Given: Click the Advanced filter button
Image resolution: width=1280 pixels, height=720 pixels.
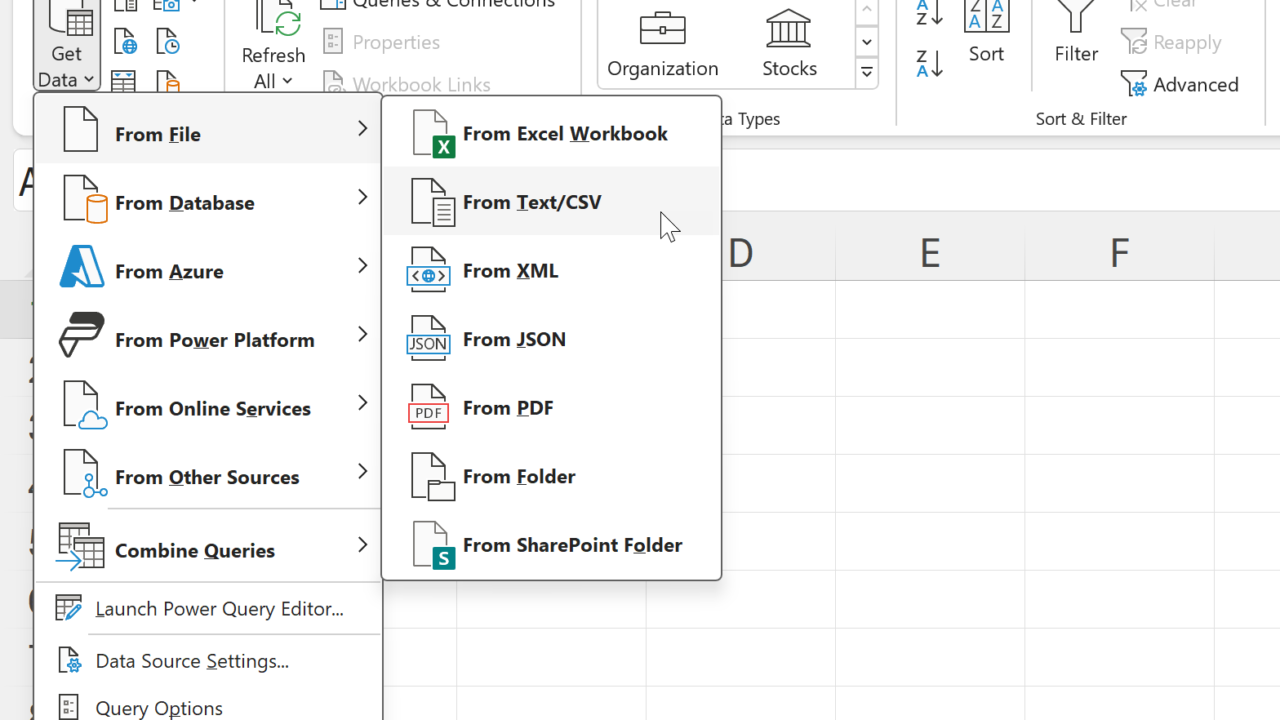Looking at the screenshot, I should point(1180,85).
